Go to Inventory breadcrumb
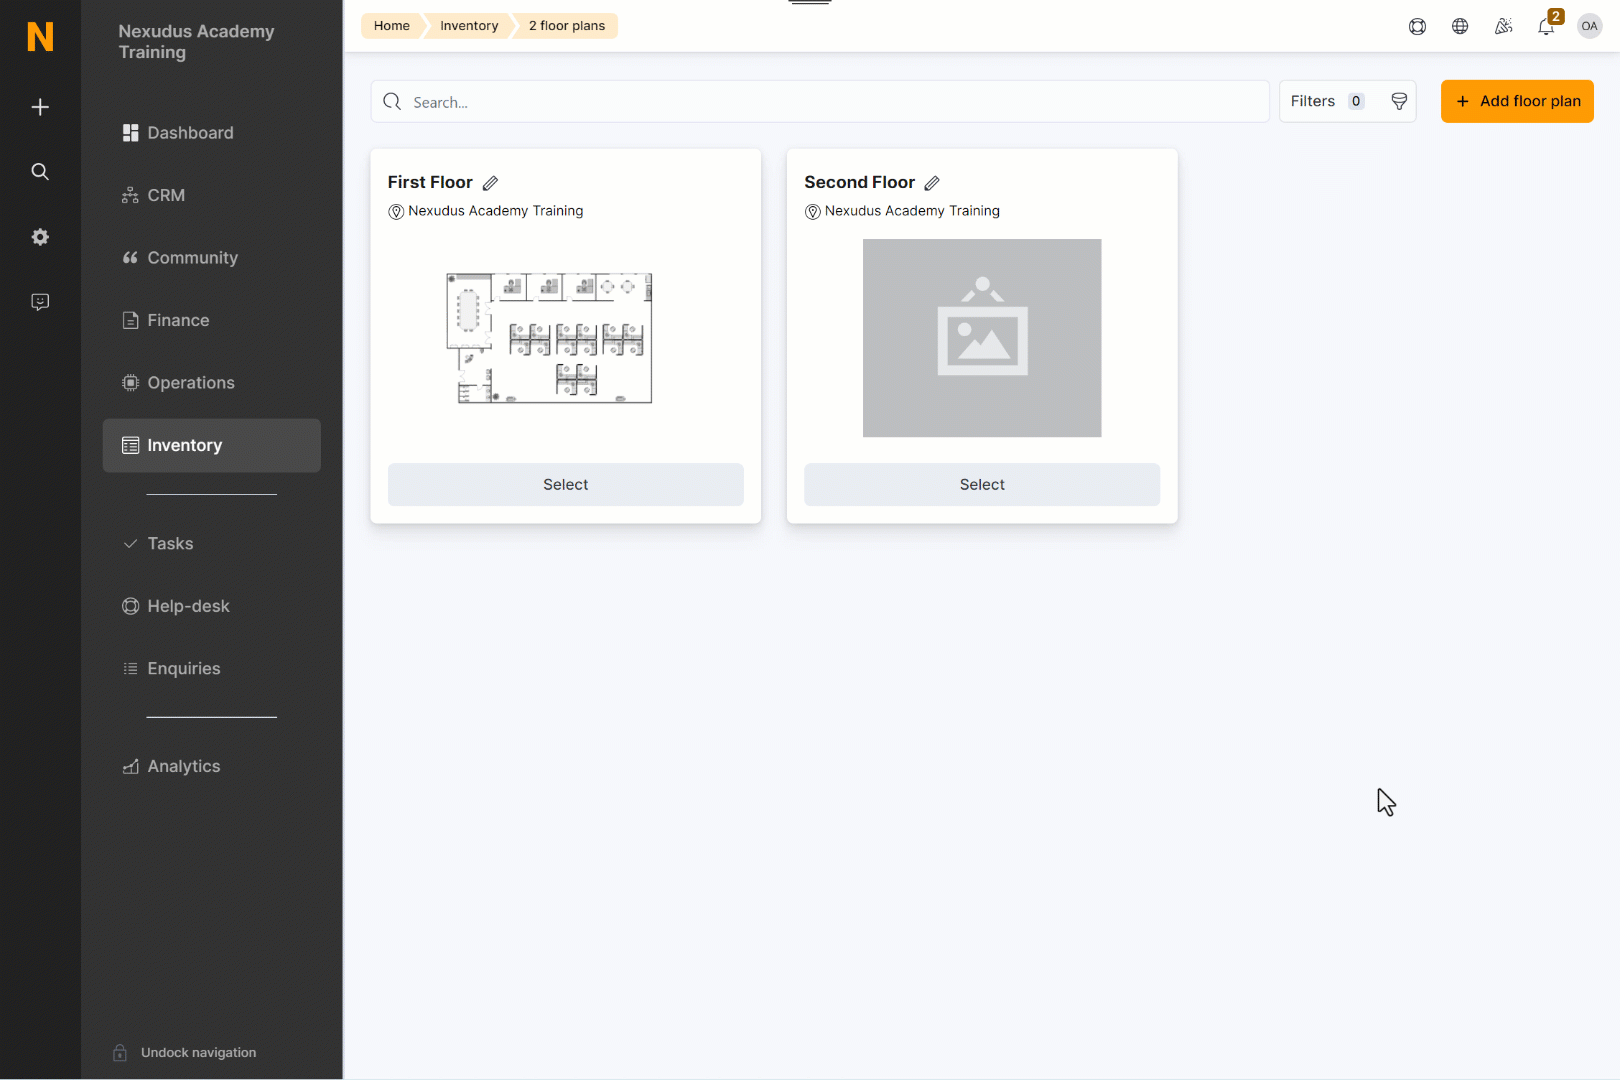Screen dimensions: 1620x1080 click(x=469, y=26)
